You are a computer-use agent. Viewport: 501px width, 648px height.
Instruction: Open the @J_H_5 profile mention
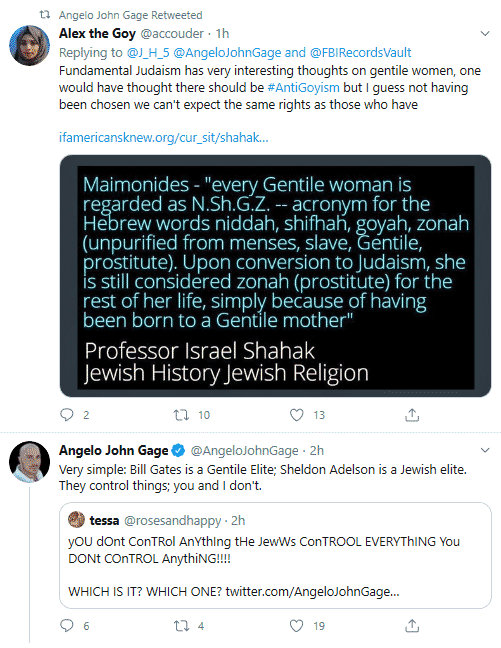click(x=148, y=52)
